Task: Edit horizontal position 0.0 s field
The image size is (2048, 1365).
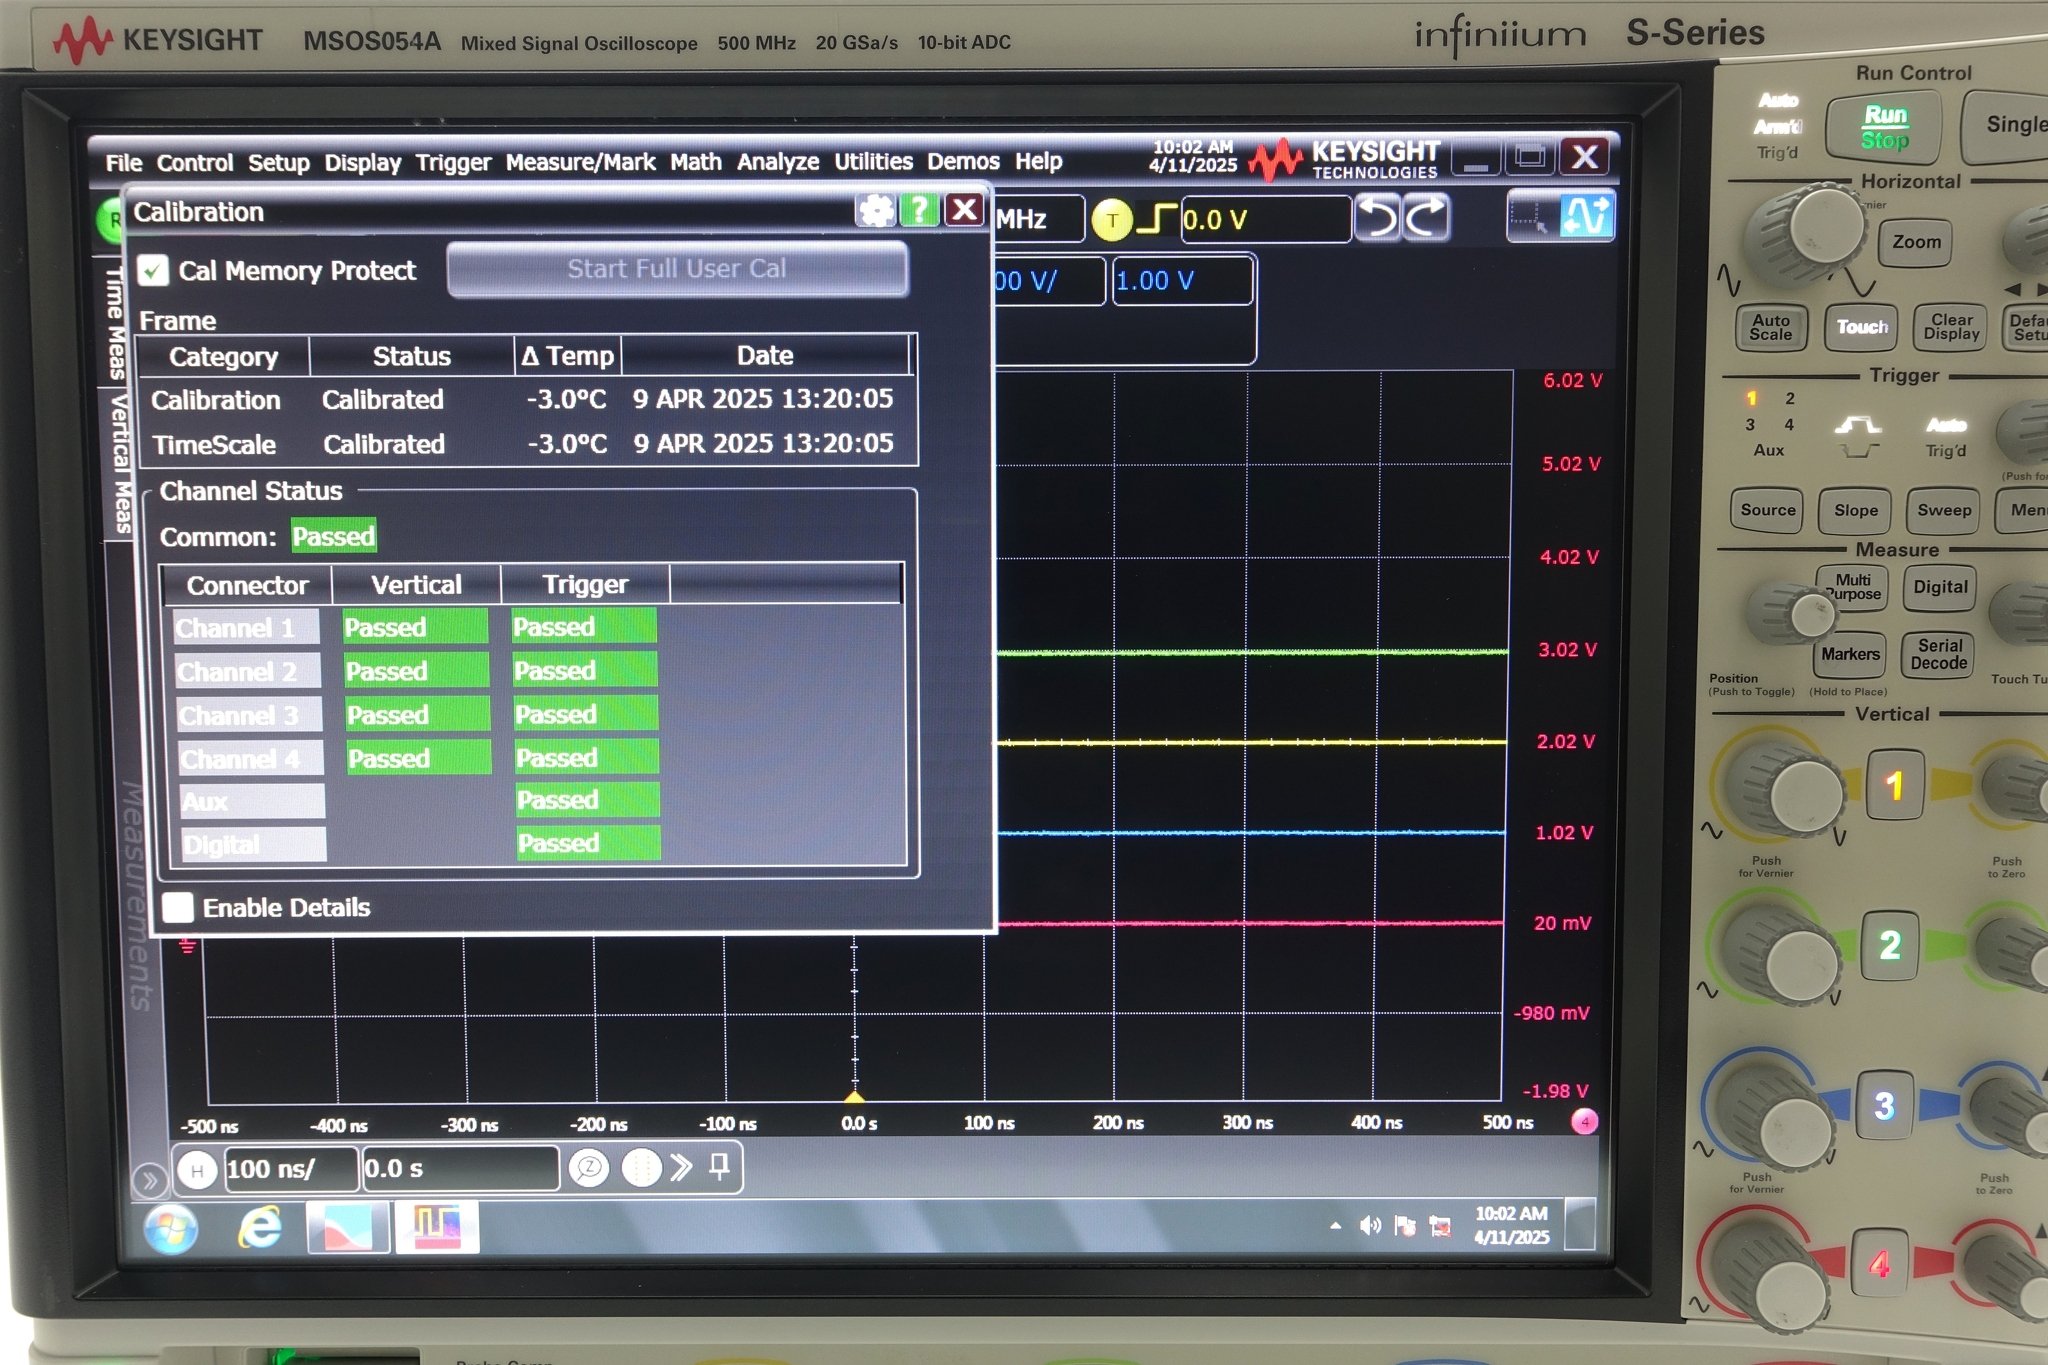Action: point(459,1169)
